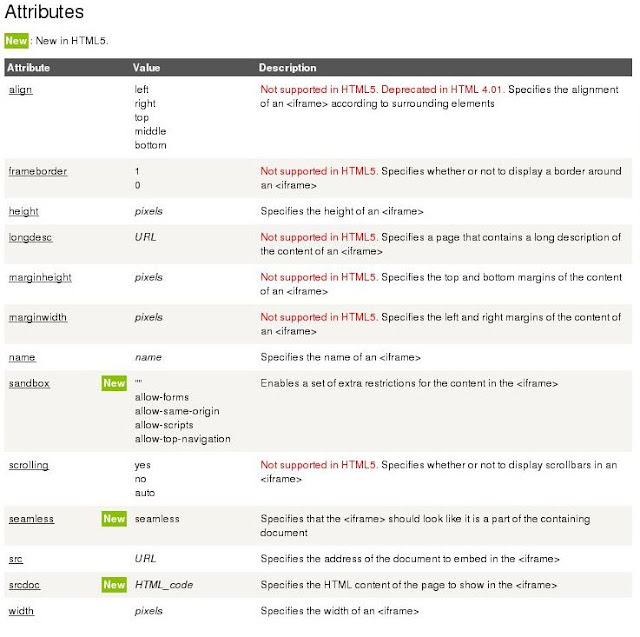The height and width of the screenshot is (637, 640).
Task: Click the marginheight attribute link
Action: click(x=40, y=277)
